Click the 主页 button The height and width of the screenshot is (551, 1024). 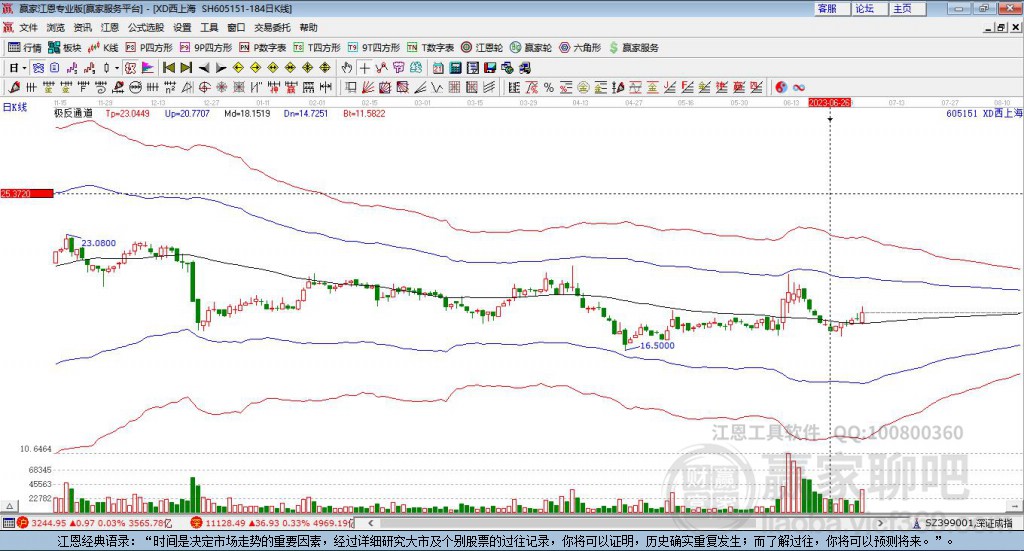pos(908,8)
